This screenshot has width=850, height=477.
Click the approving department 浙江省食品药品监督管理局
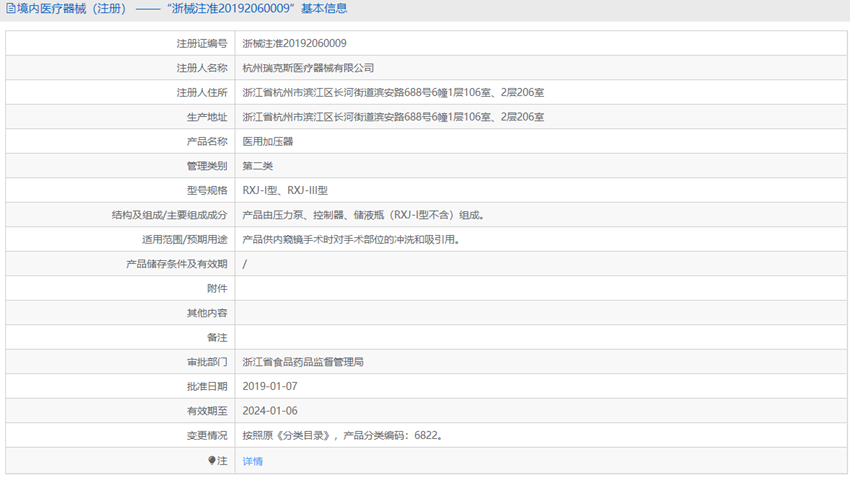(303, 362)
